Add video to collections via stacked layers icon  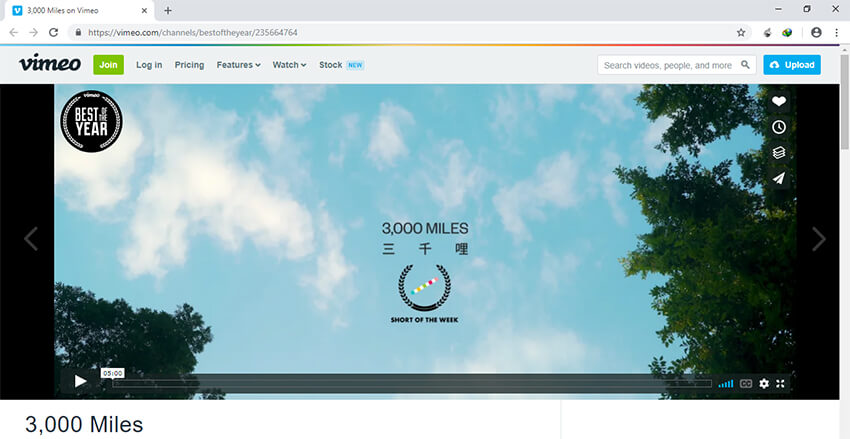coord(779,153)
